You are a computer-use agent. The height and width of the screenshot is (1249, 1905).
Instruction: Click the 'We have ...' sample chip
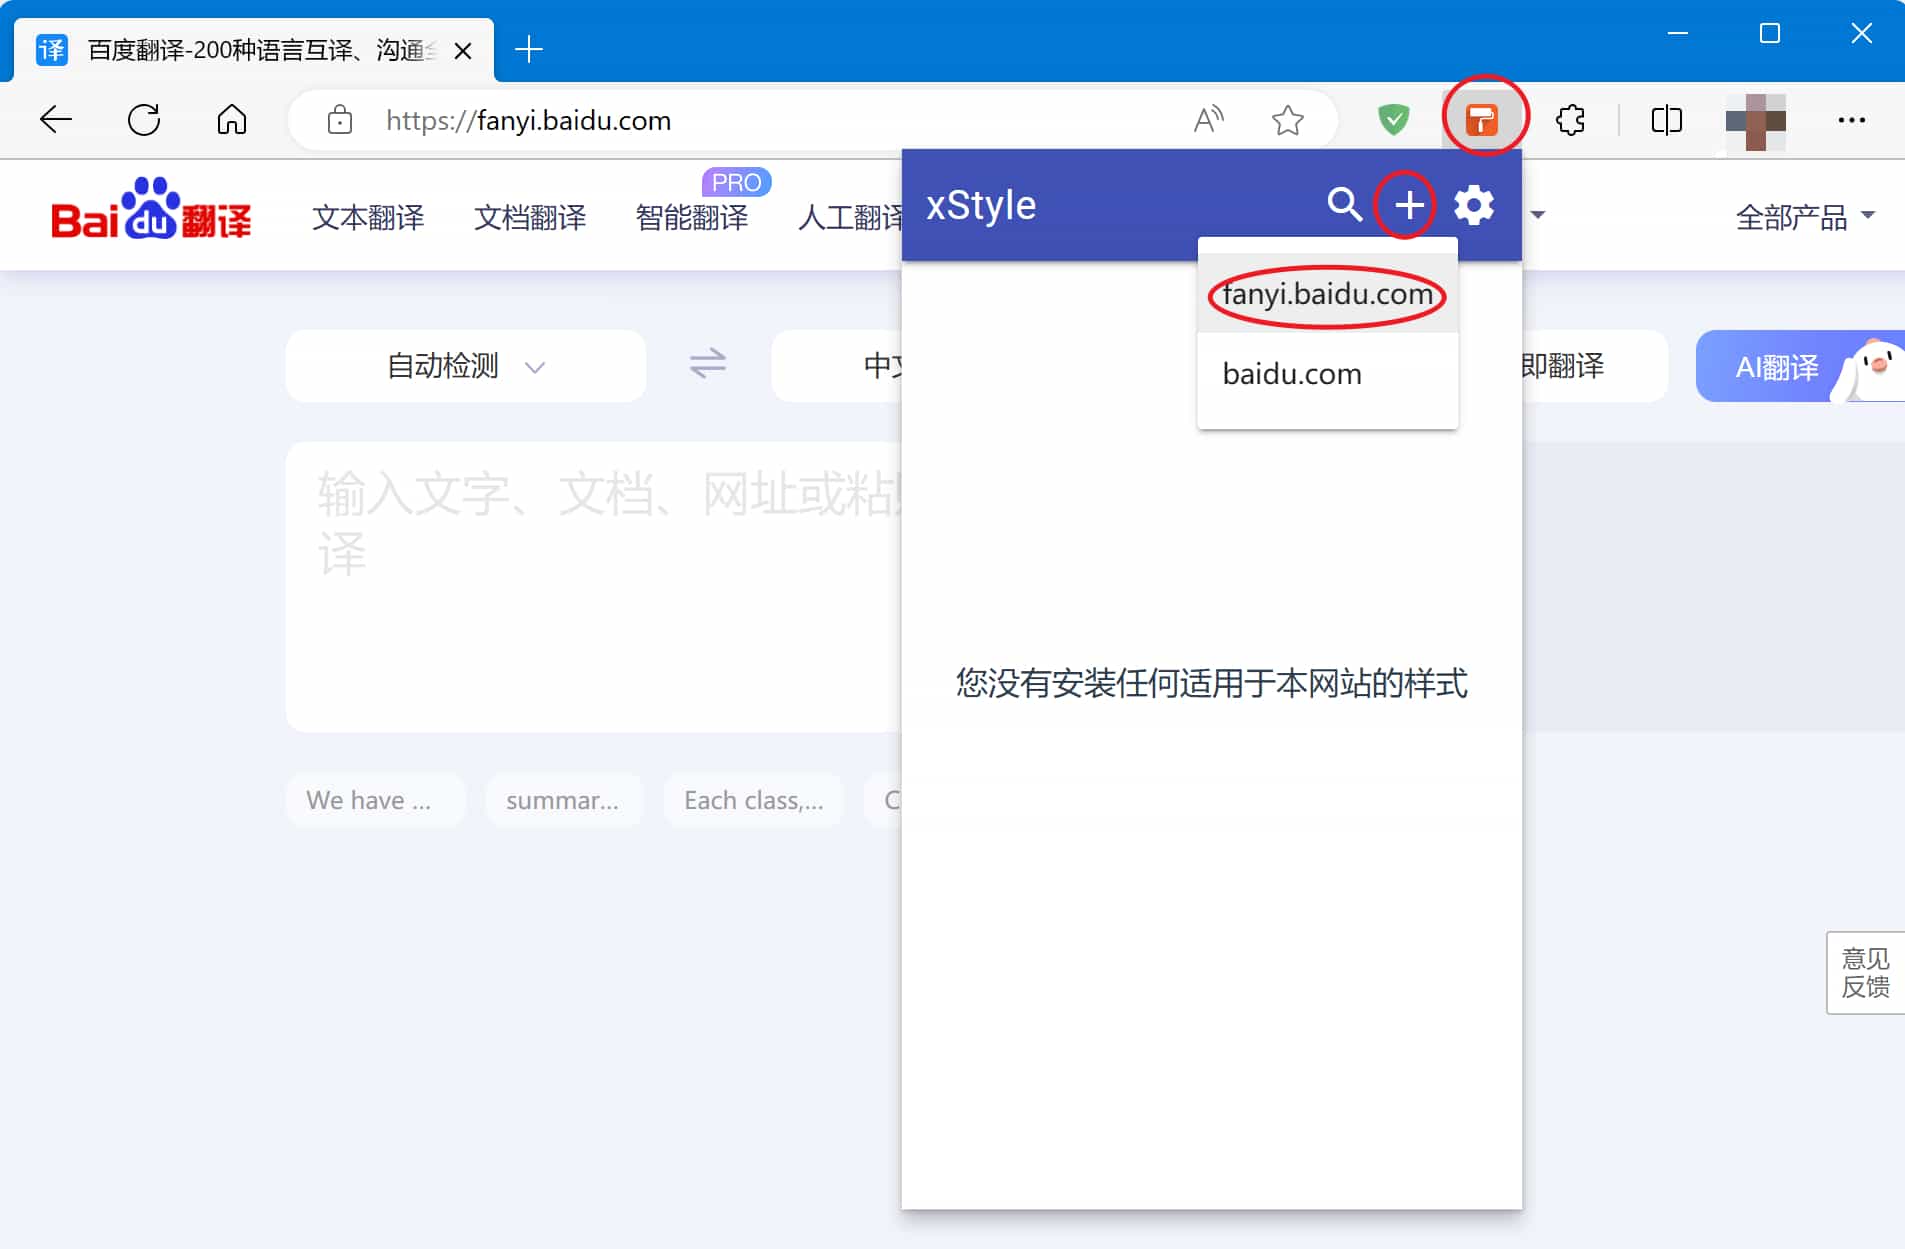(369, 800)
